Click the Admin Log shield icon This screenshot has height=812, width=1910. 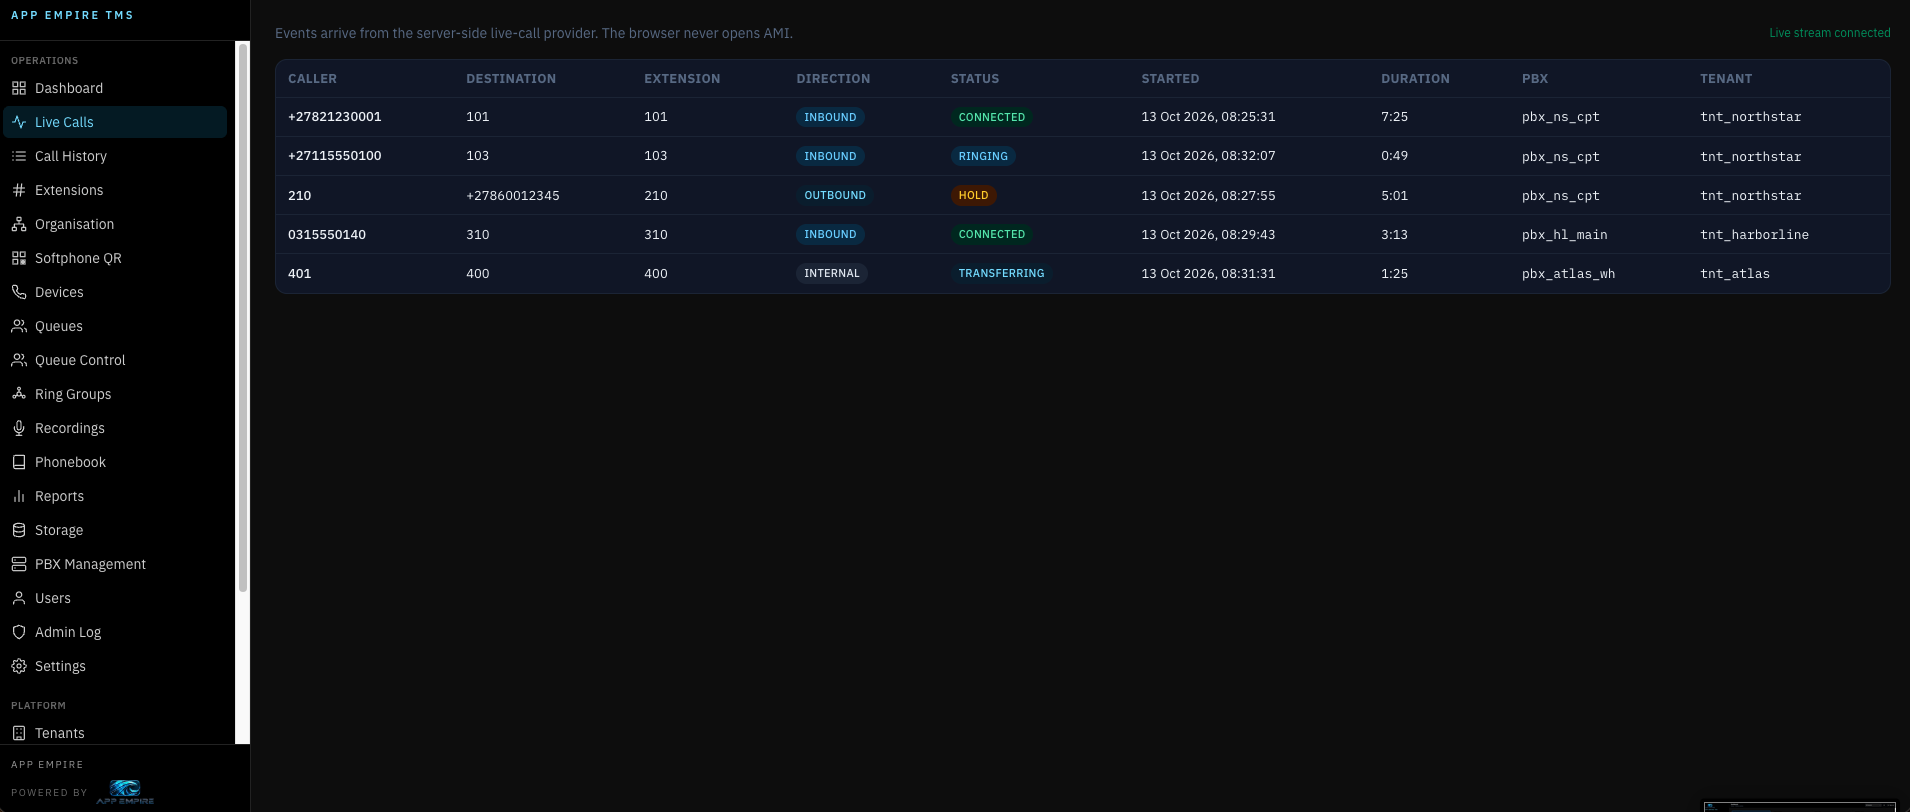19,632
